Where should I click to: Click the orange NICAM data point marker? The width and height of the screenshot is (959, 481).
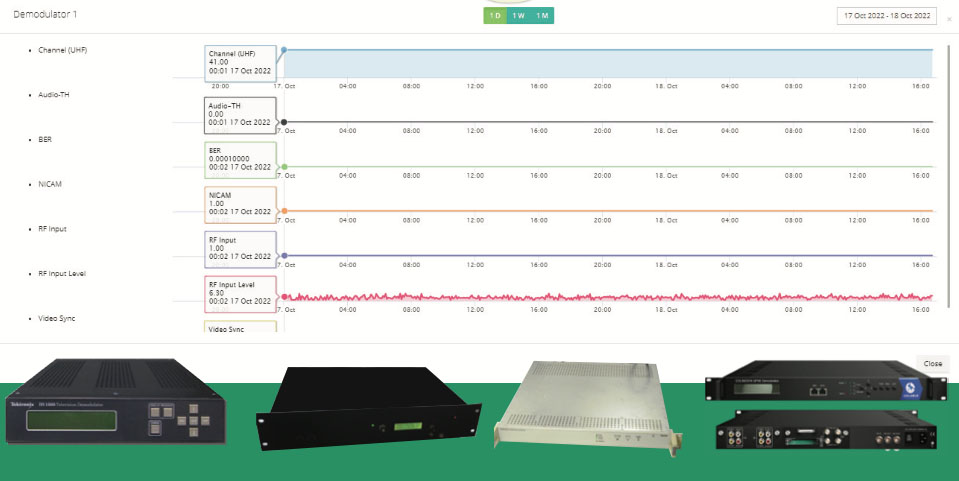click(284, 211)
